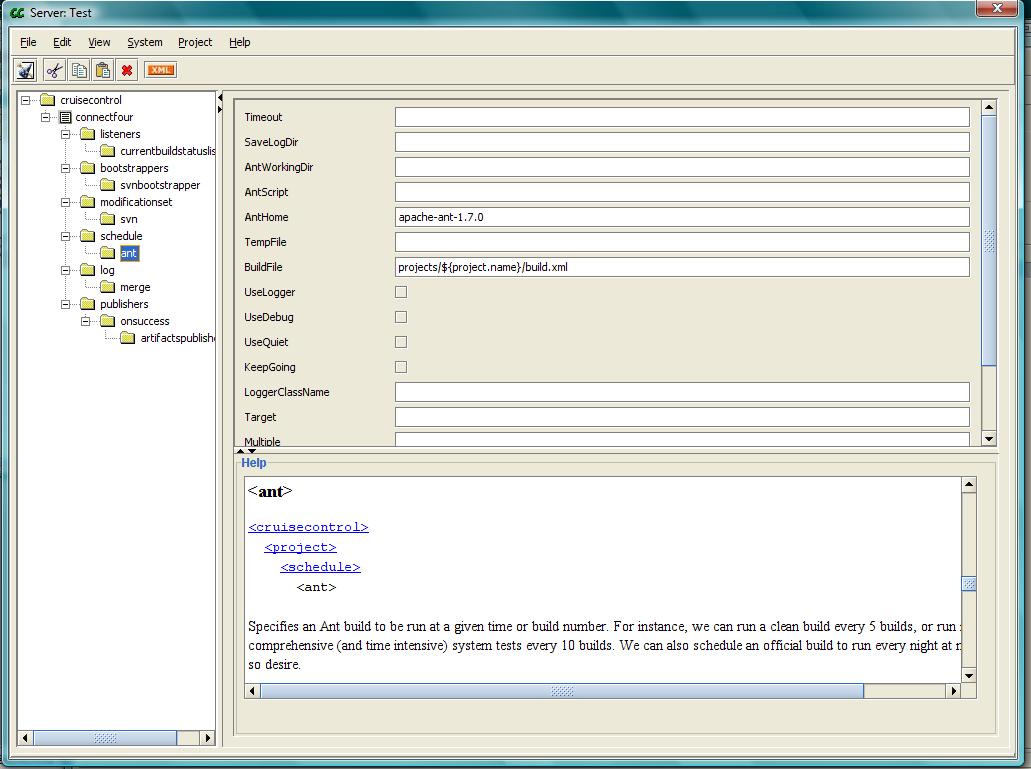
Task: Select the connectfour project icon in tree
Action: pyautogui.click(x=66, y=117)
